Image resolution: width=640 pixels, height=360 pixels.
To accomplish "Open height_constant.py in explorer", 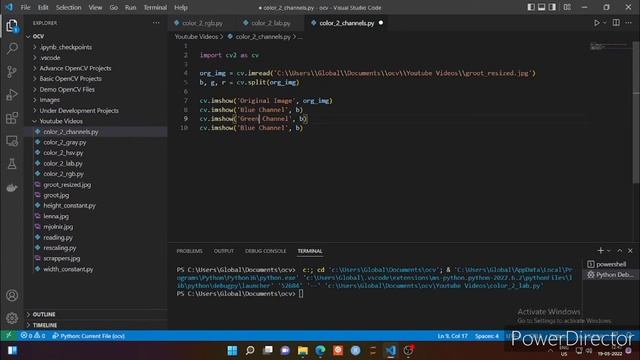I will (96, 205).
